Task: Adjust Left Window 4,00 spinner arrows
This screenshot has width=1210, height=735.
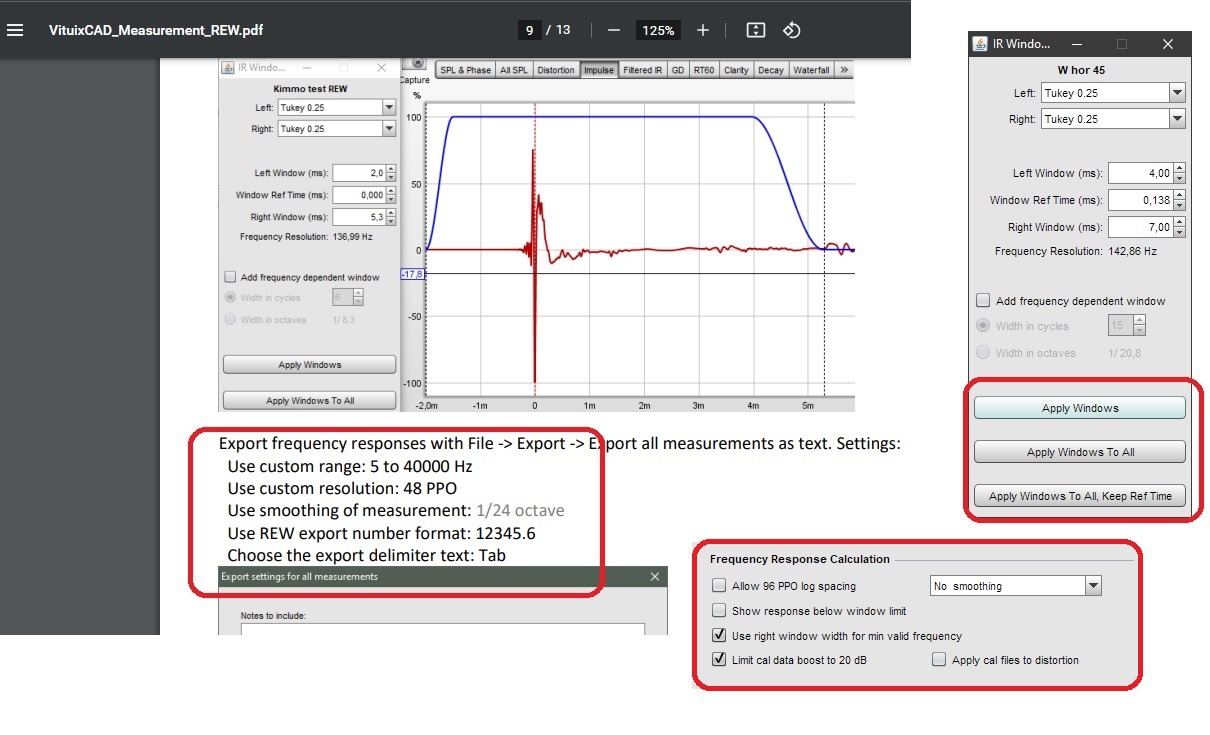Action: 1179,173
